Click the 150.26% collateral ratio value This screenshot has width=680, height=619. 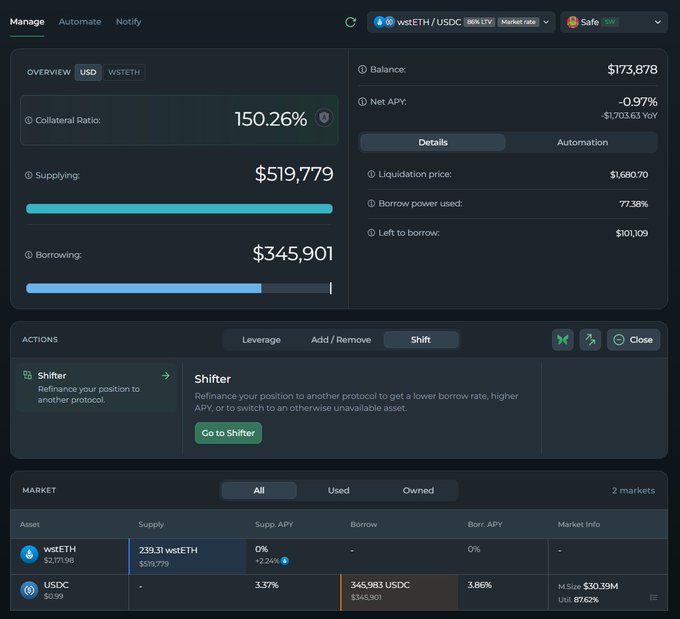[x=271, y=119]
